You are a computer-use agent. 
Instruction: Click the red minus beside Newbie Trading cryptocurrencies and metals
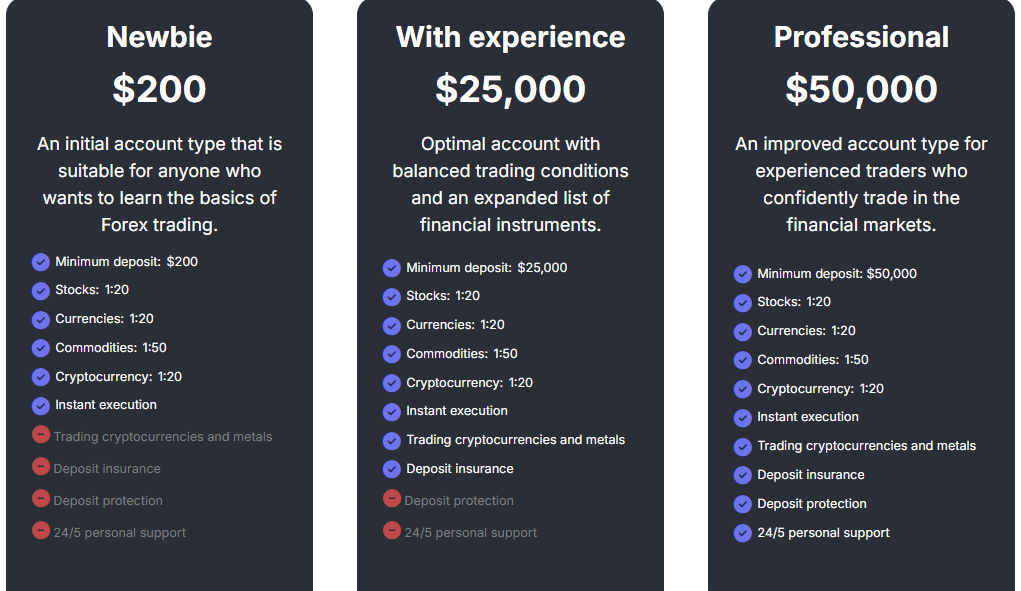(40, 434)
